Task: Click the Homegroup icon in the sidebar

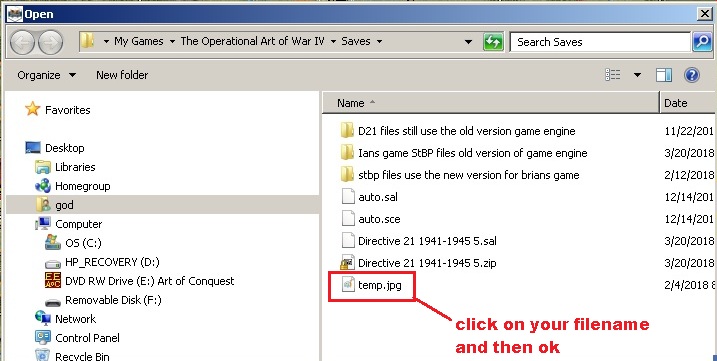Action: point(43,186)
